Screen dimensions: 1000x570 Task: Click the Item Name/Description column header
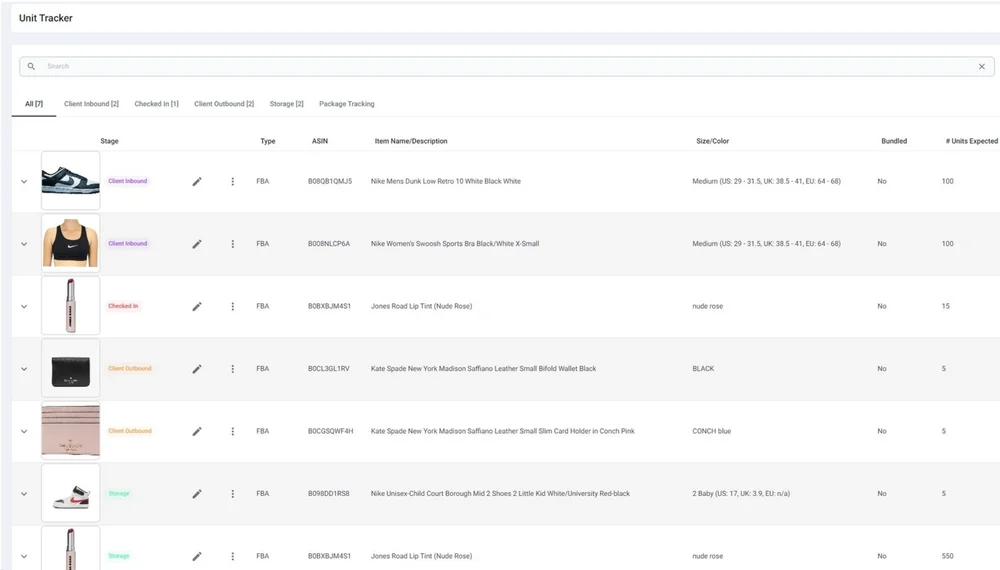tap(411, 141)
